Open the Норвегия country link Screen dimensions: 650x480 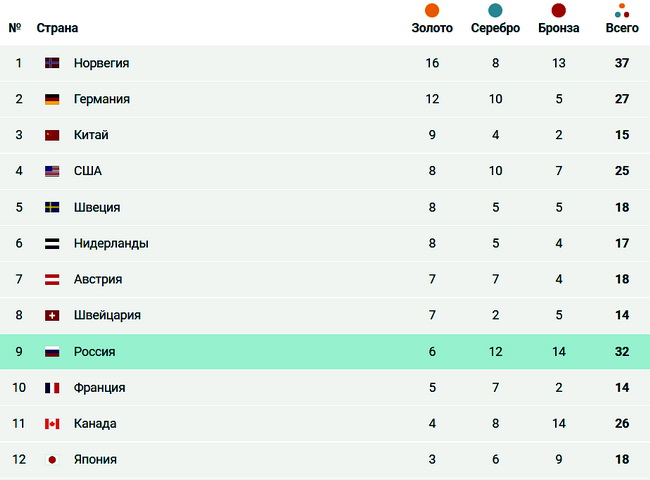click(101, 63)
